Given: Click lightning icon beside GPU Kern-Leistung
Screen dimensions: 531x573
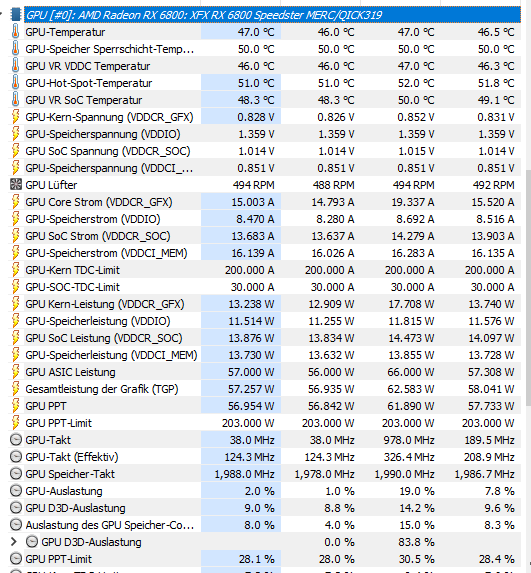Looking at the screenshot, I should [x=15, y=304].
